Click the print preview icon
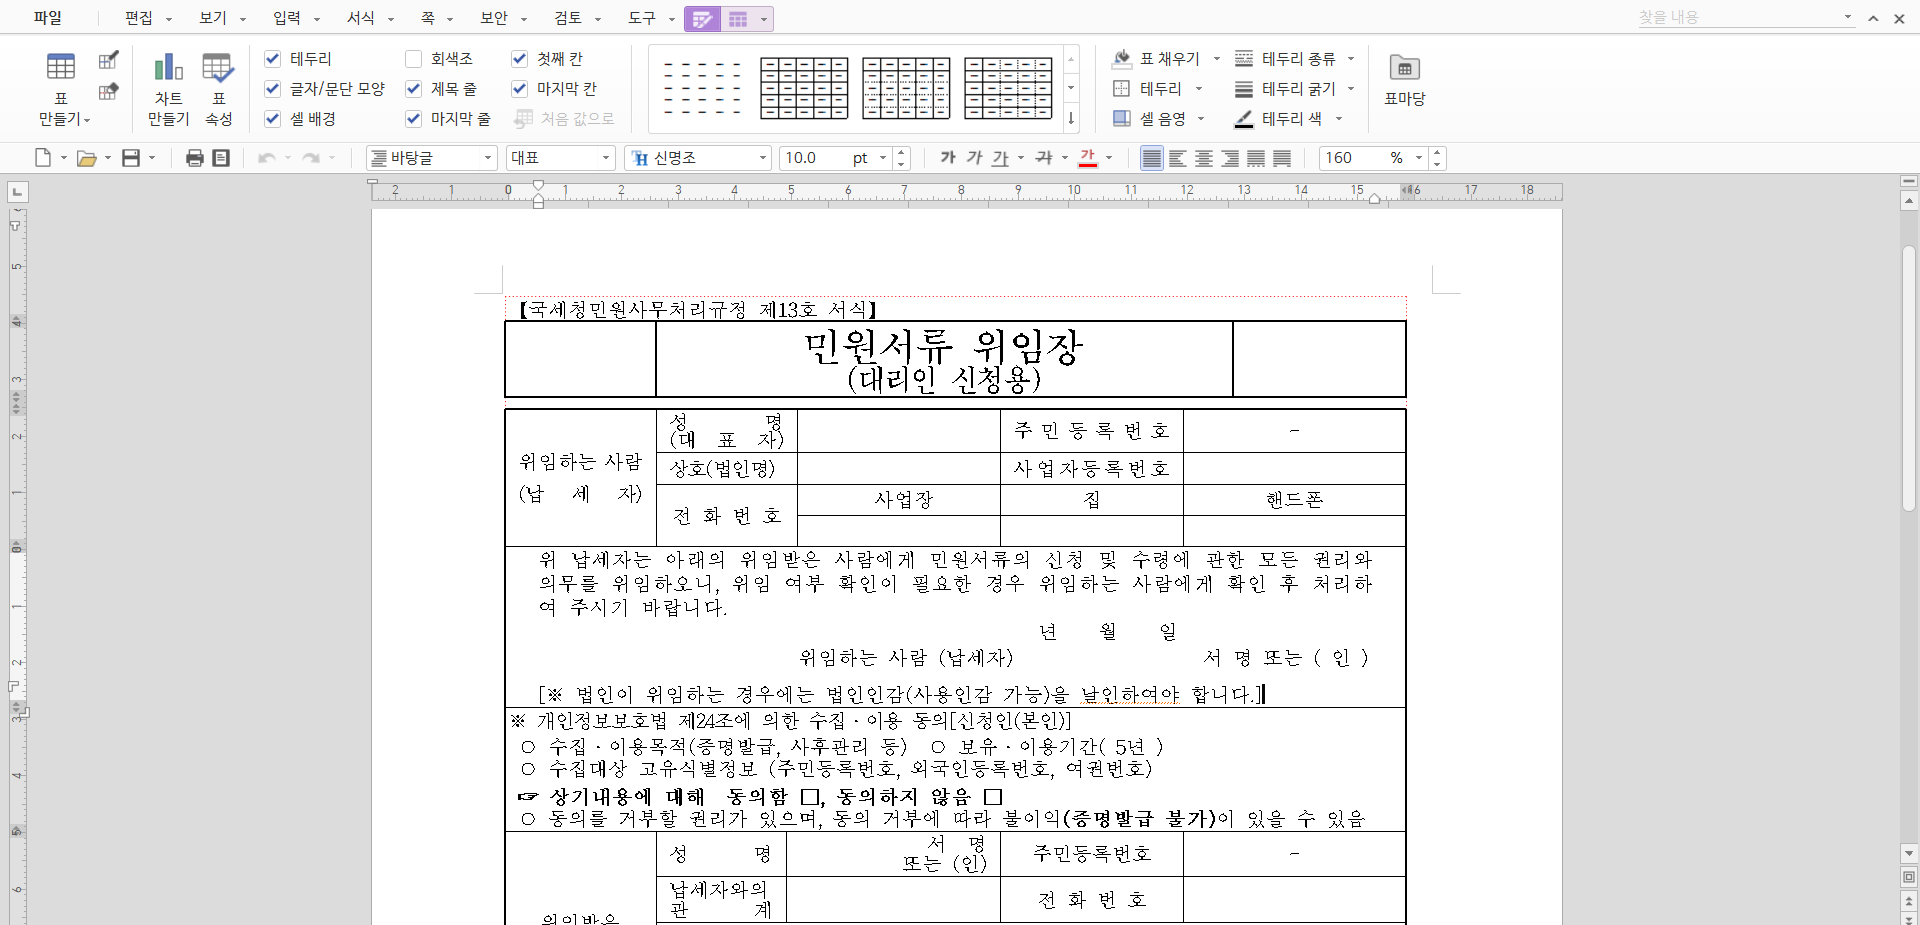 click(x=221, y=158)
